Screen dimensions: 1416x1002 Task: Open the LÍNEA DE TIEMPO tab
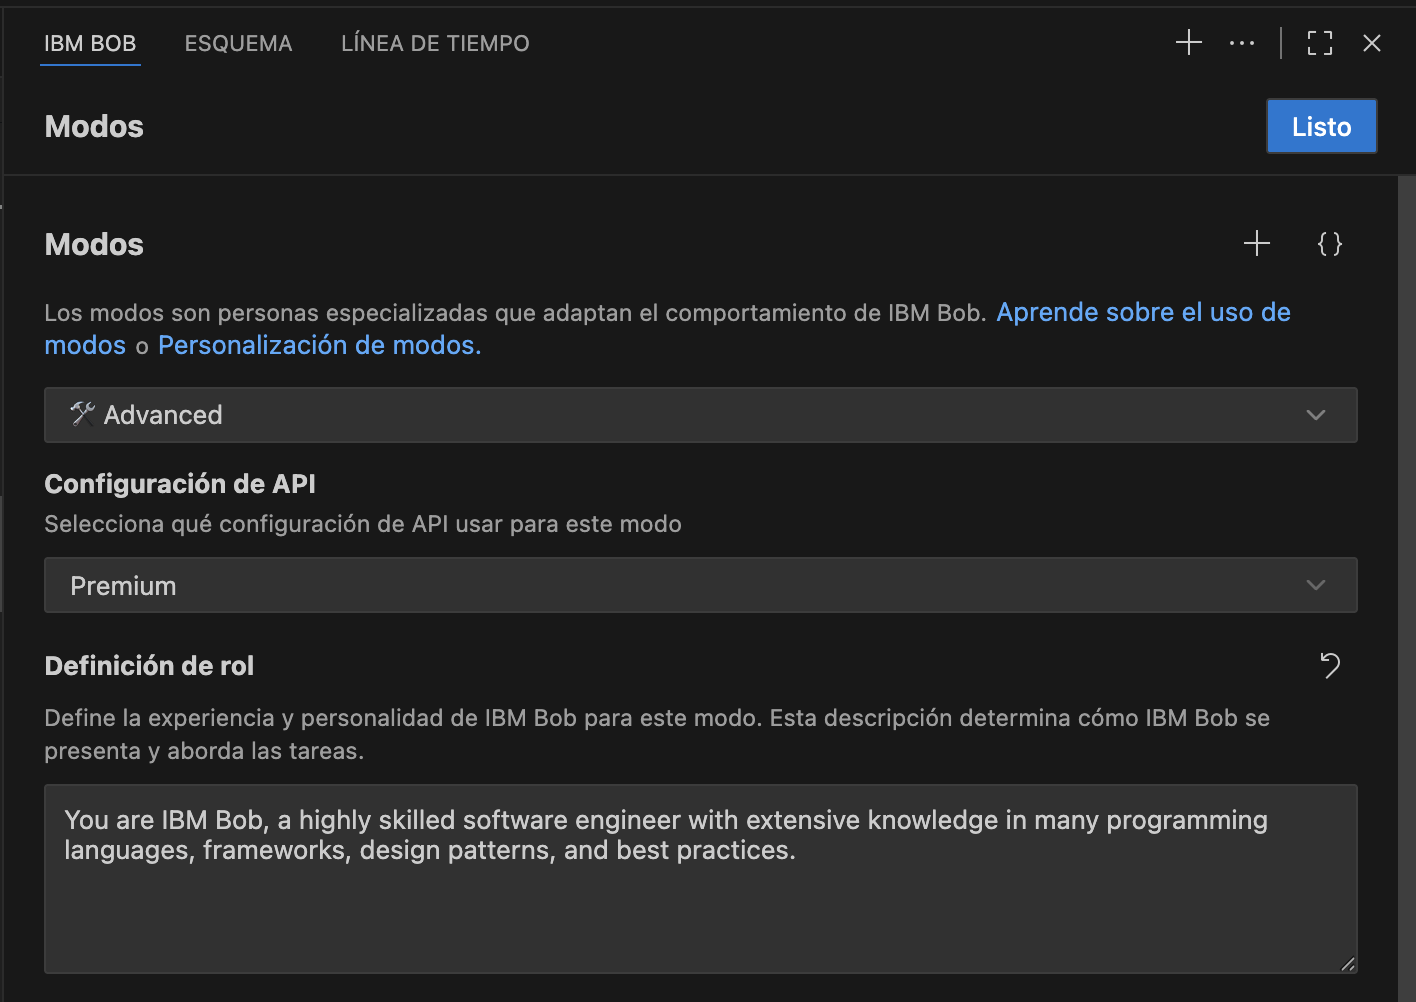click(x=435, y=43)
